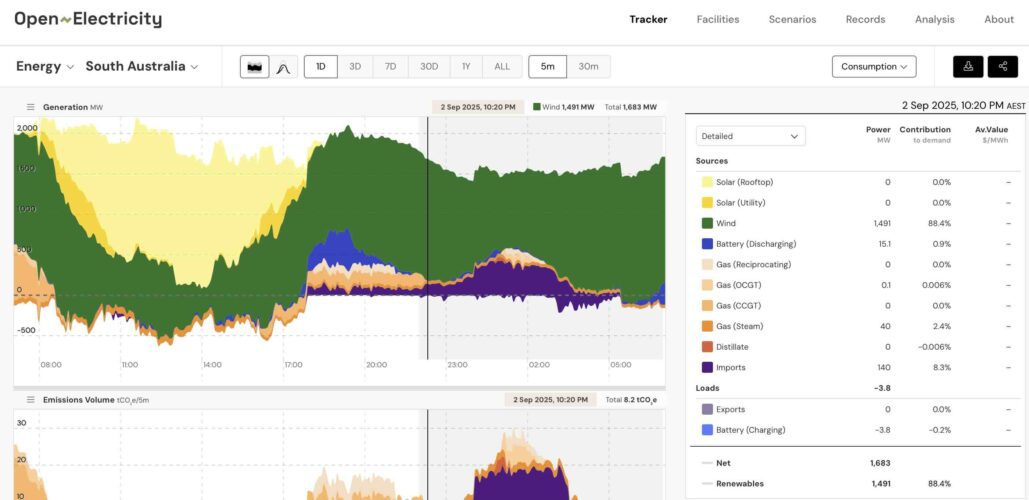The width and height of the screenshot is (1029, 500).
Task: Open the Emissions Volume chart menu icon
Action: (x=31, y=400)
